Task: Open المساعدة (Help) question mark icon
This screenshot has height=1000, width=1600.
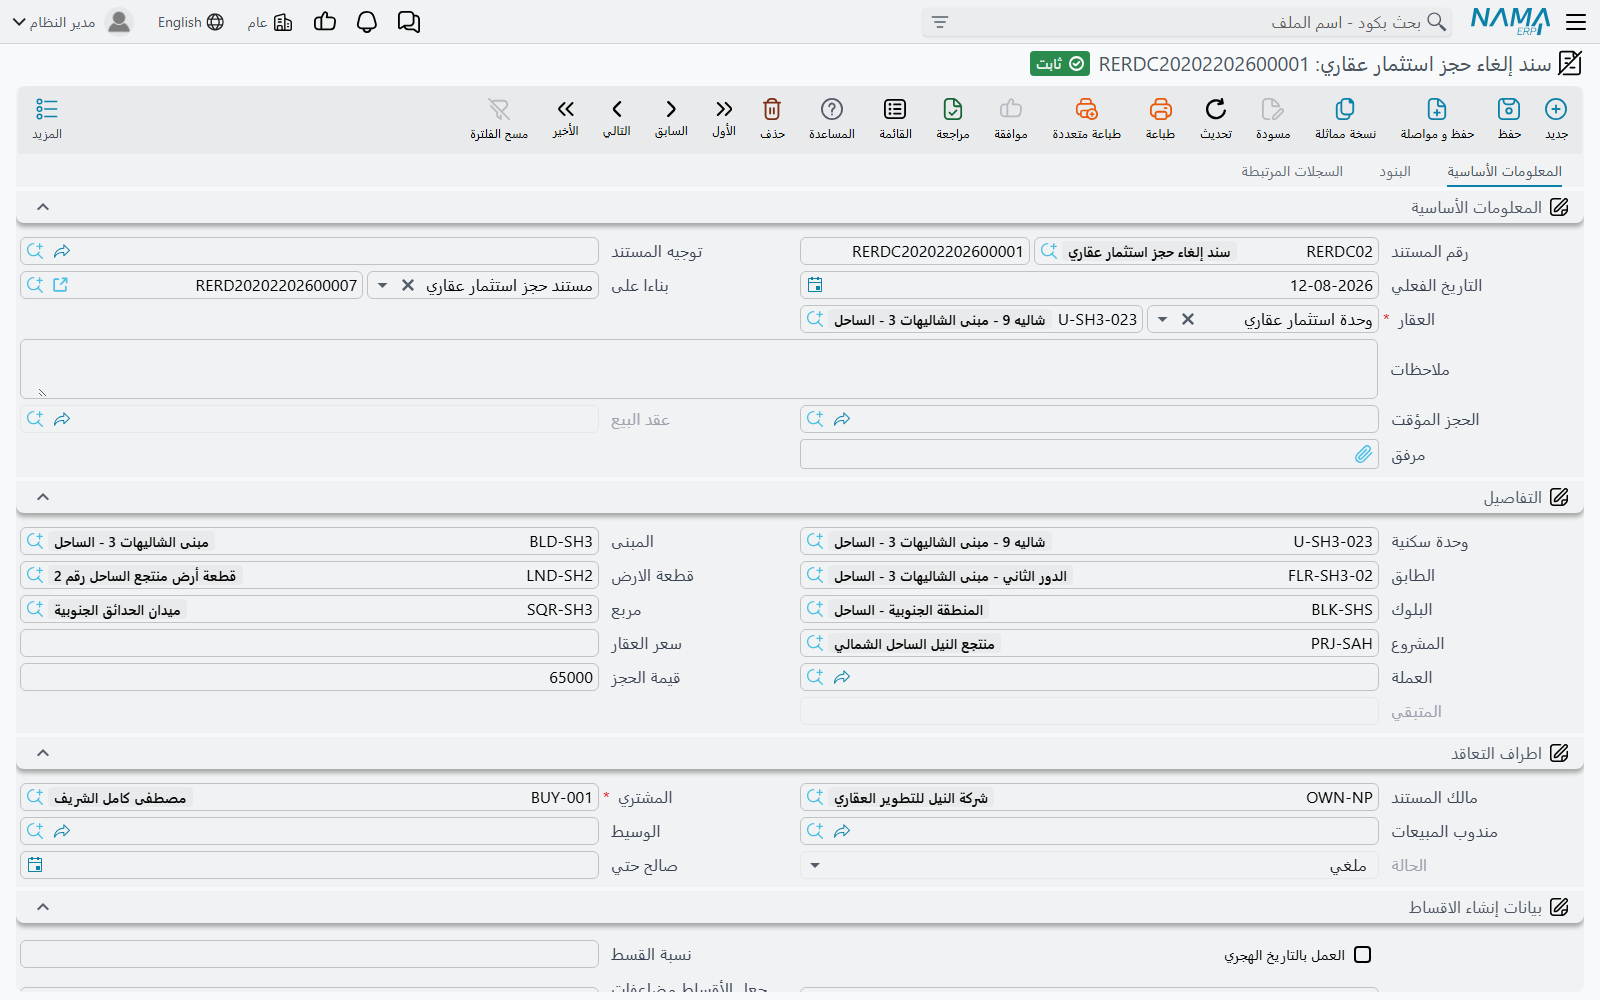Action: click(x=832, y=109)
